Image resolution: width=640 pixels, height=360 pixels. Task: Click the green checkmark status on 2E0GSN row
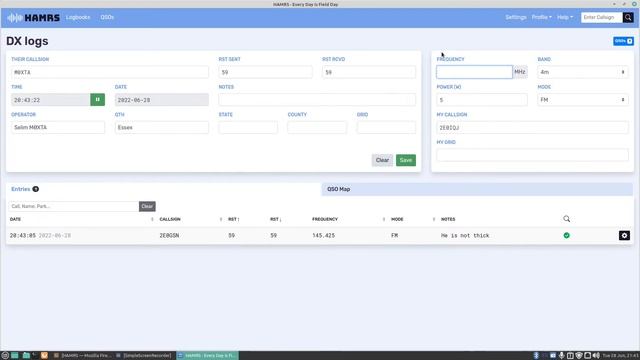(x=567, y=236)
